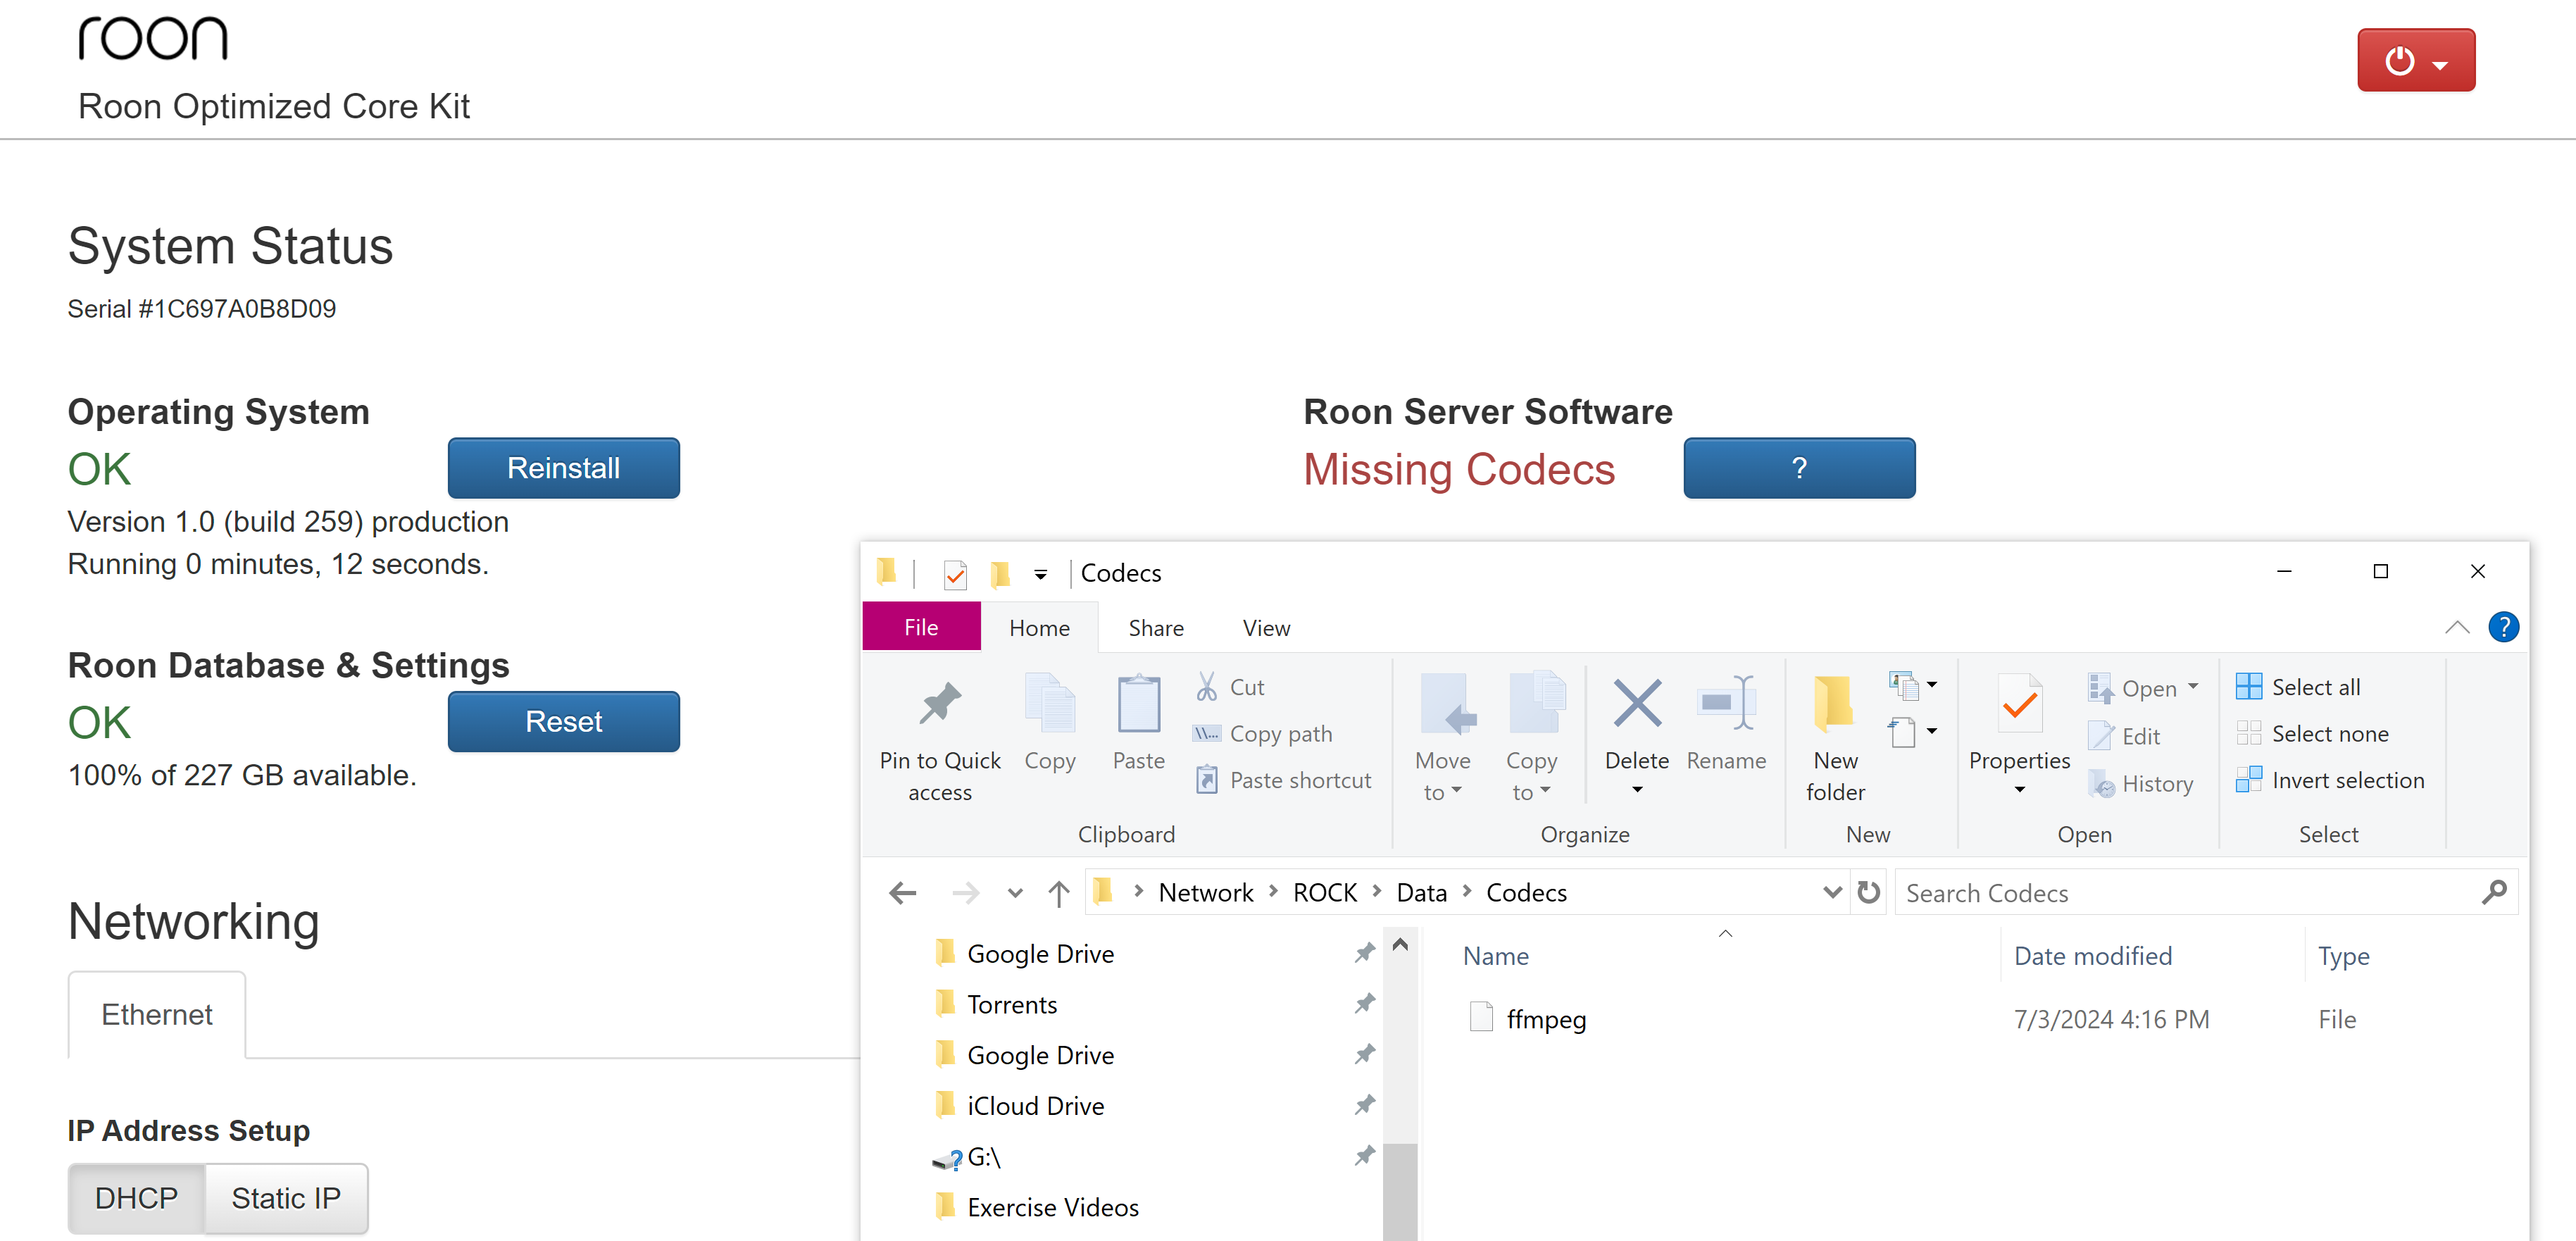2576x1241 pixels.
Task: Select the DHCP option
Action: pyautogui.click(x=136, y=1197)
